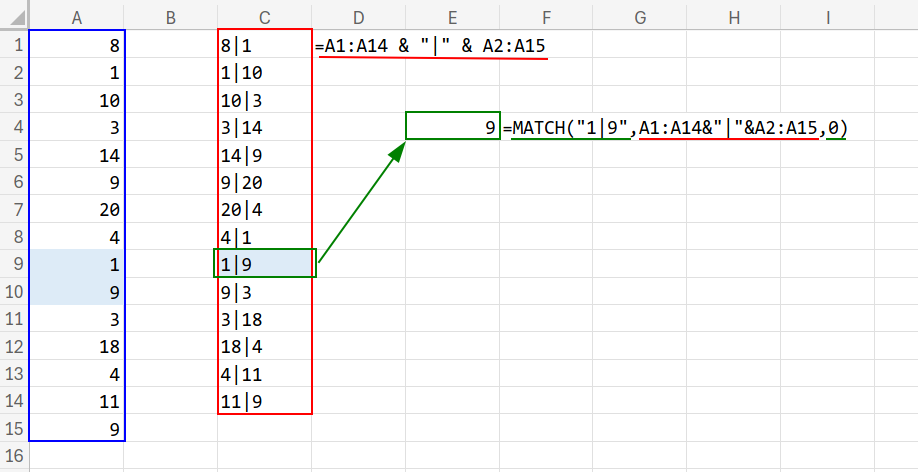Viewport: 918px width, 472px height.
Task: Select cell C7 containing 20|4
Action: 265,209
